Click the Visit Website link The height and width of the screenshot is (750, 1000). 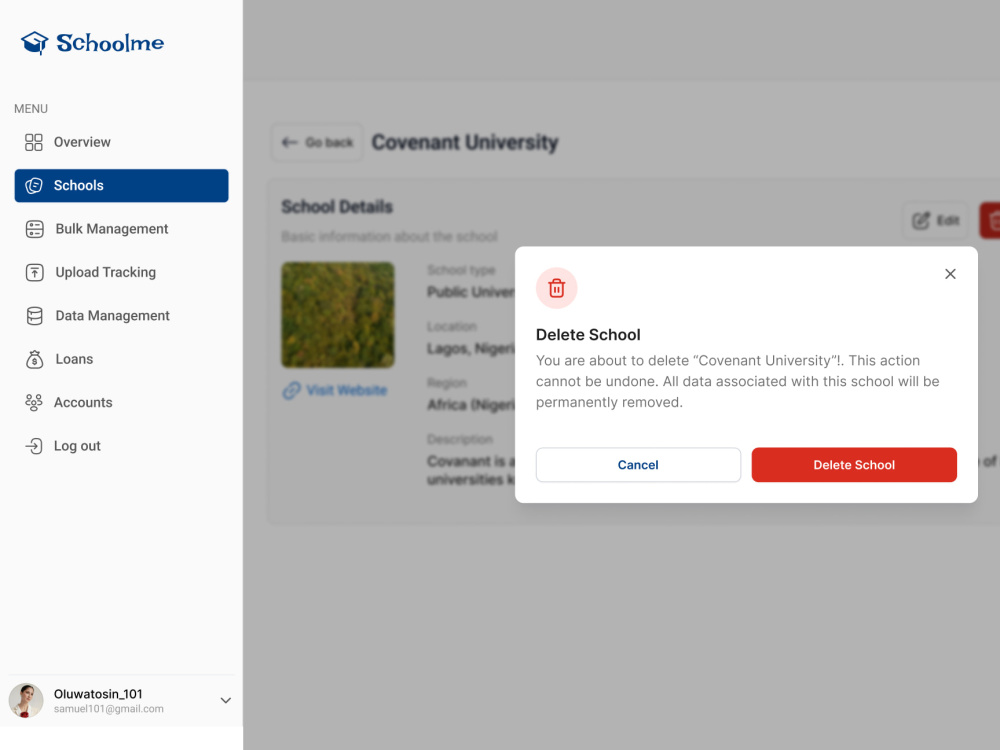click(x=335, y=390)
